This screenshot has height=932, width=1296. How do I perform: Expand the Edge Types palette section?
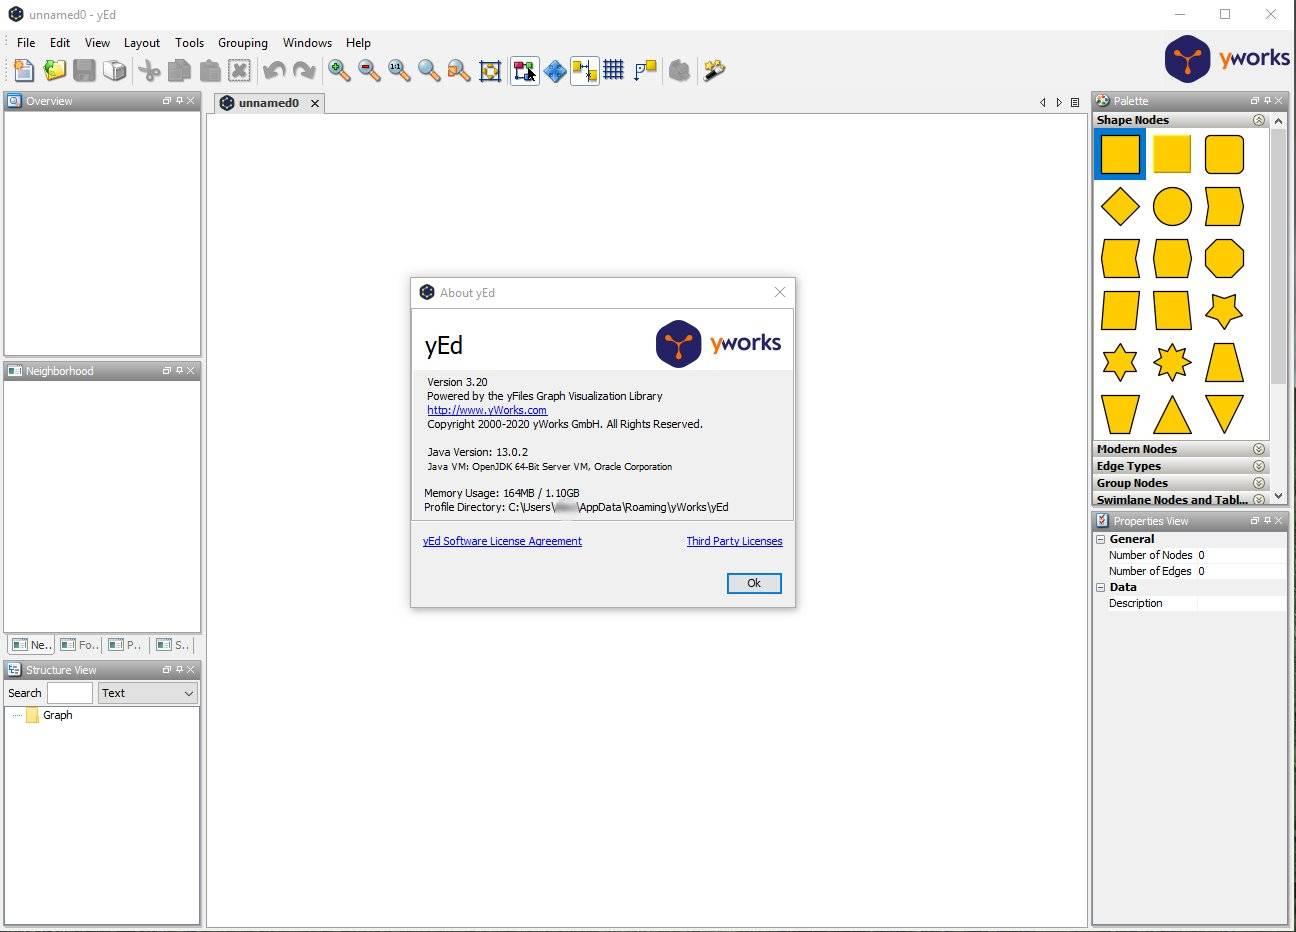coord(1259,466)
